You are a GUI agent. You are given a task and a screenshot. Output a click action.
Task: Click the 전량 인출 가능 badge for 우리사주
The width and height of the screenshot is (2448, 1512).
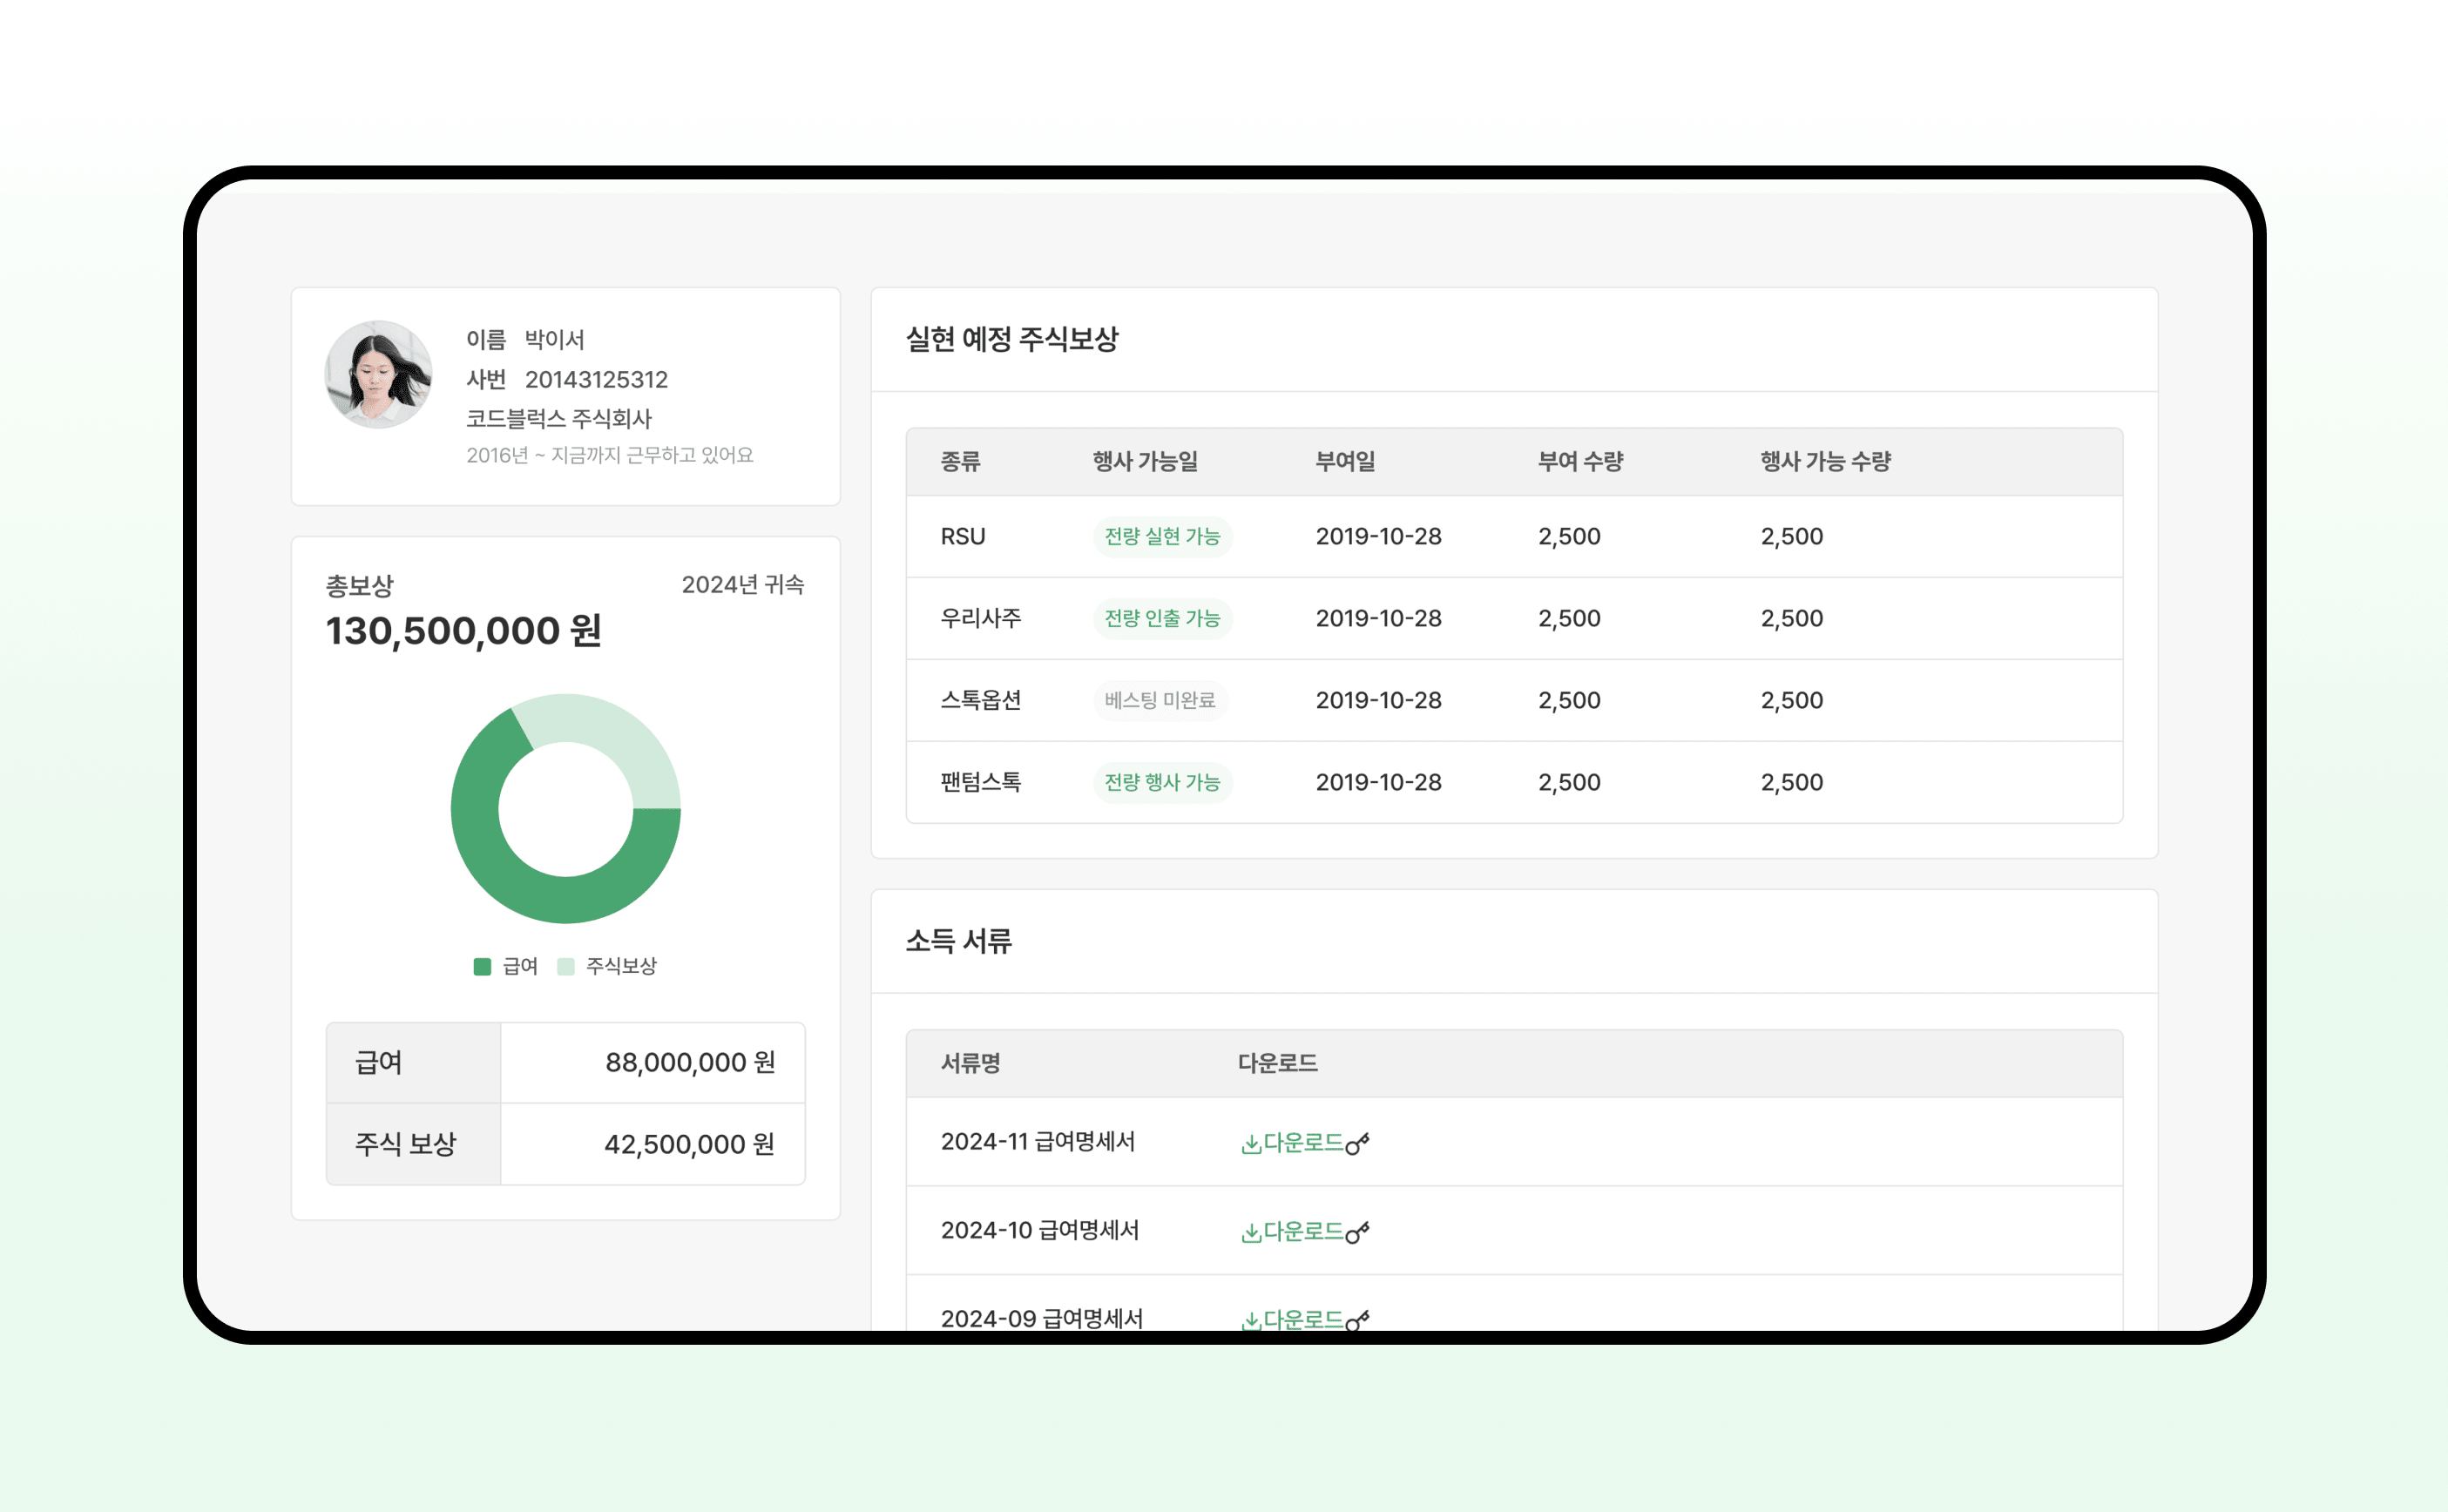click(1162, 618)
